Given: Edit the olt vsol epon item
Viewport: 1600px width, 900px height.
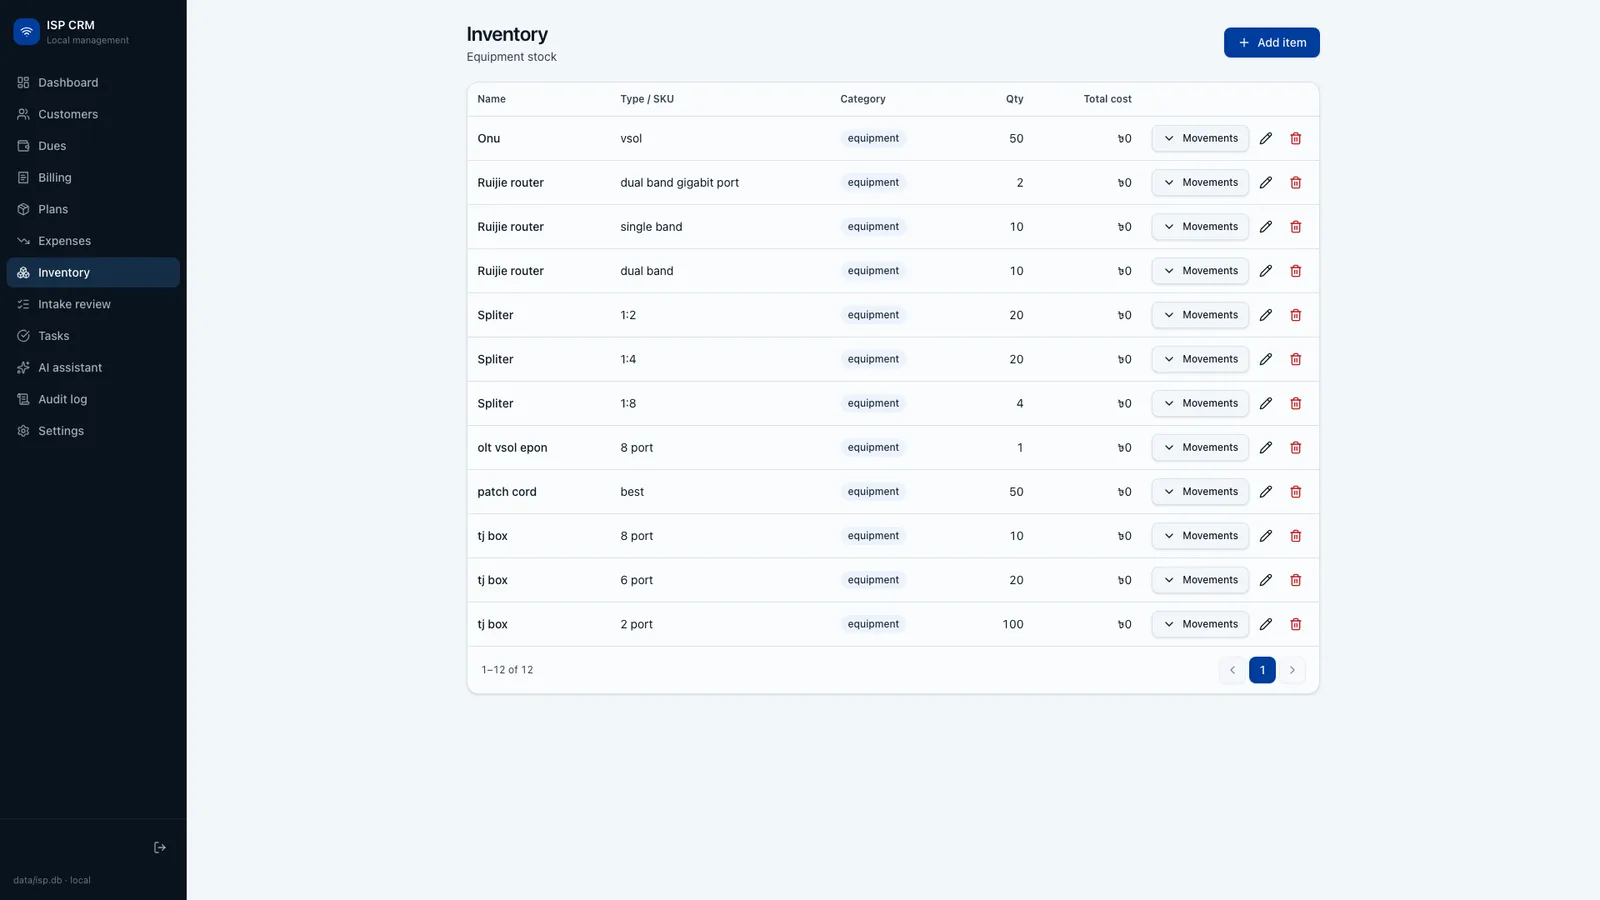Looking at the screenshot, I should [1265, 447].
